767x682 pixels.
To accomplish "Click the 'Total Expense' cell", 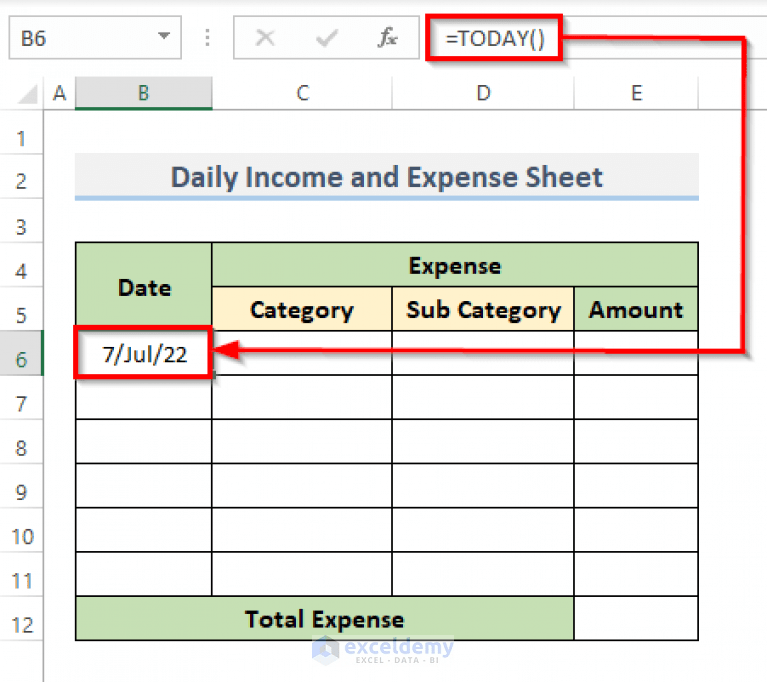I will (x=325, y=618).
